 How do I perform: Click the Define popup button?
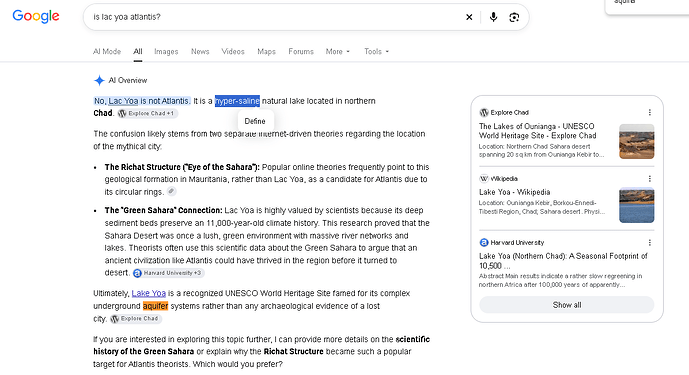click(x=255, y=121)
